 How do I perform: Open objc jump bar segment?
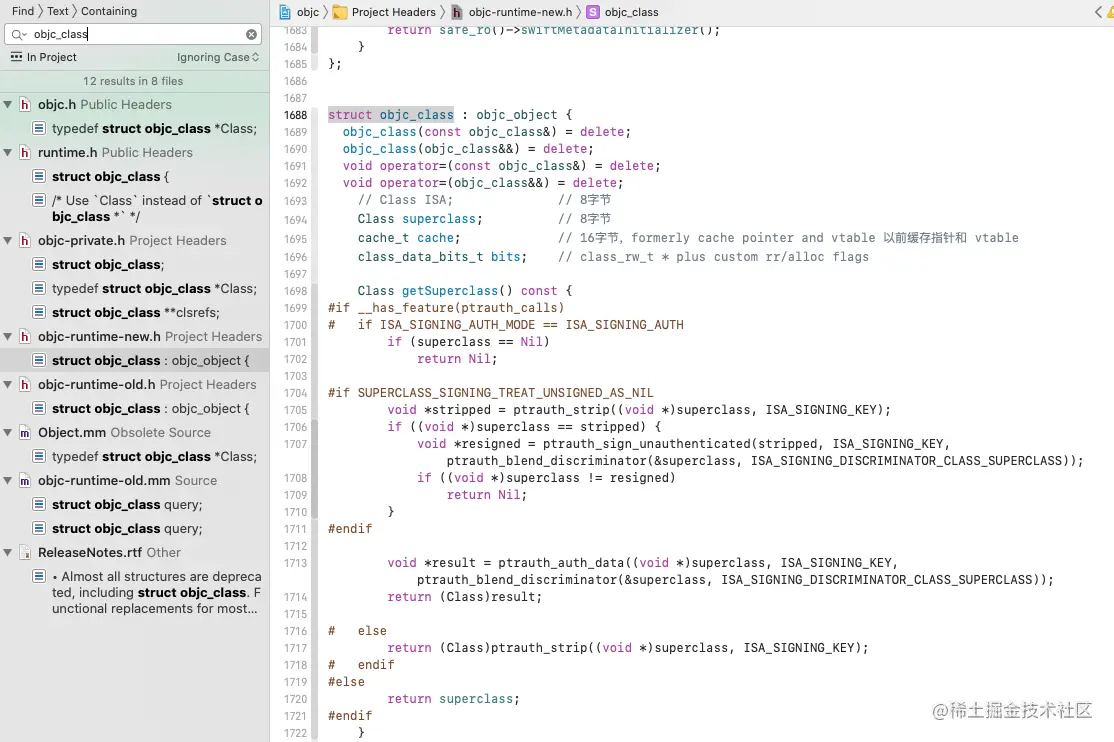[x=308, y=12]
